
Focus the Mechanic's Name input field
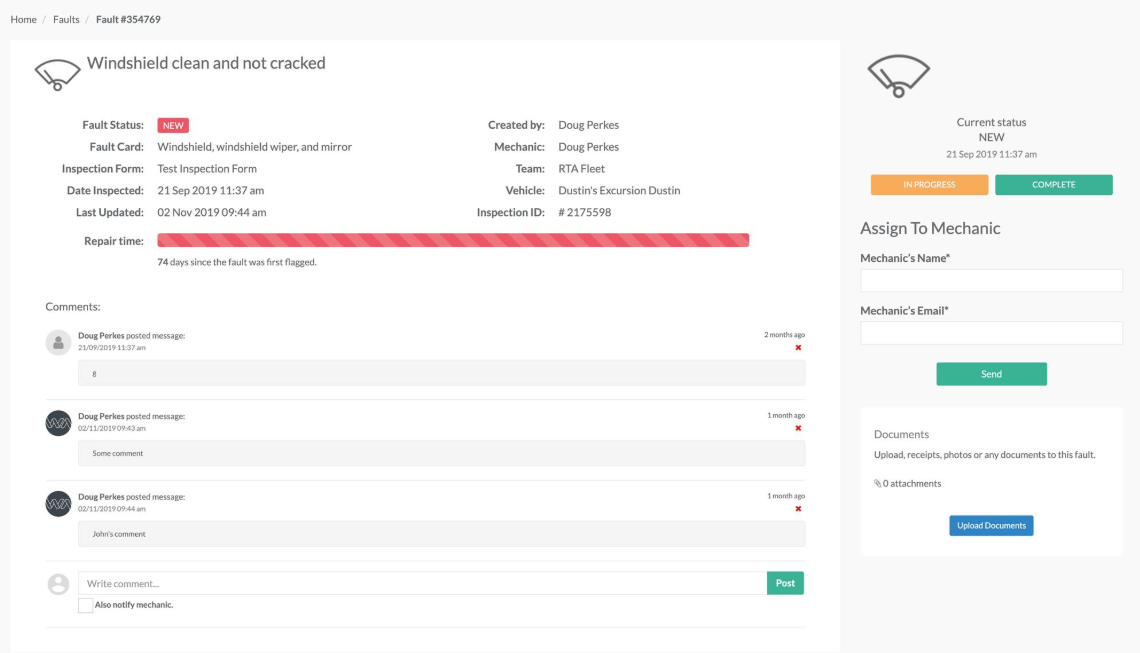(x=991, y=280)
